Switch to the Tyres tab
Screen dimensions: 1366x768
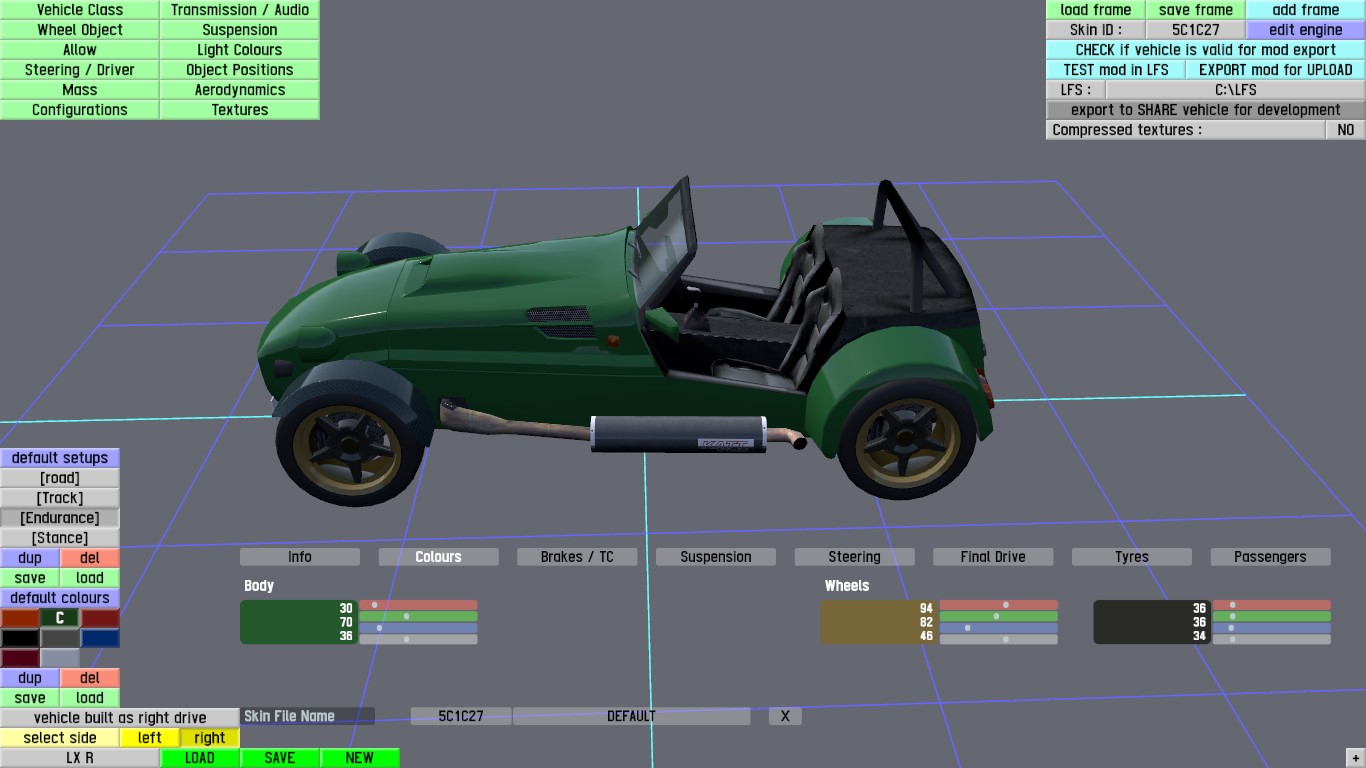1132,557
